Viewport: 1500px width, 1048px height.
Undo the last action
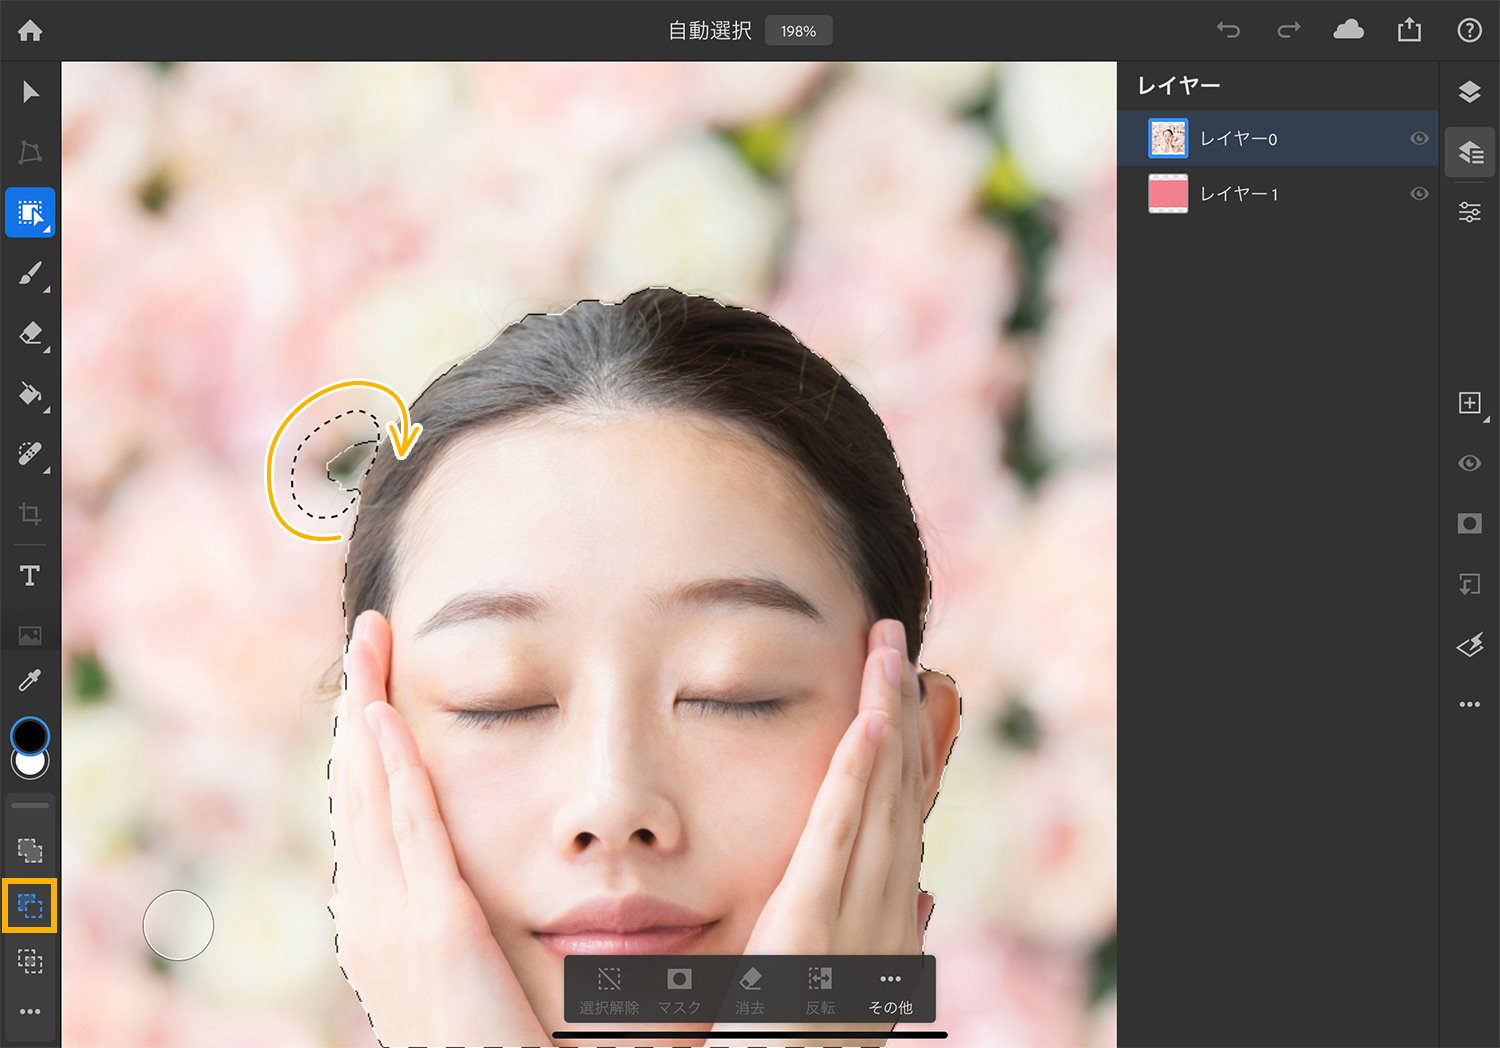(x=1228, y=30)
